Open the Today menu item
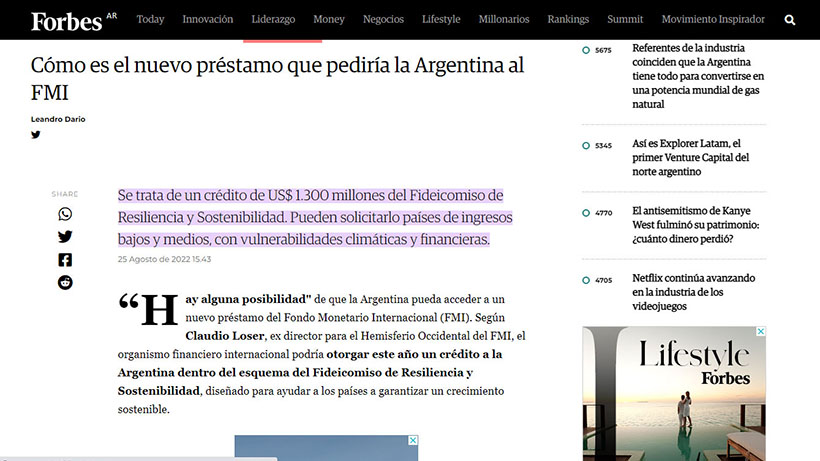820x461 pixels. pyautogui.click(x=150, y=19)
